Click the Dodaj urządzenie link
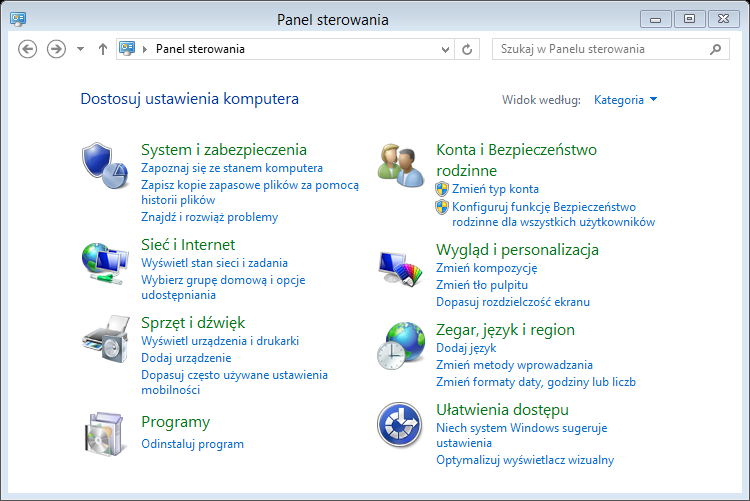The width and height of the screenshot is (750, 501). coord(186,358)
